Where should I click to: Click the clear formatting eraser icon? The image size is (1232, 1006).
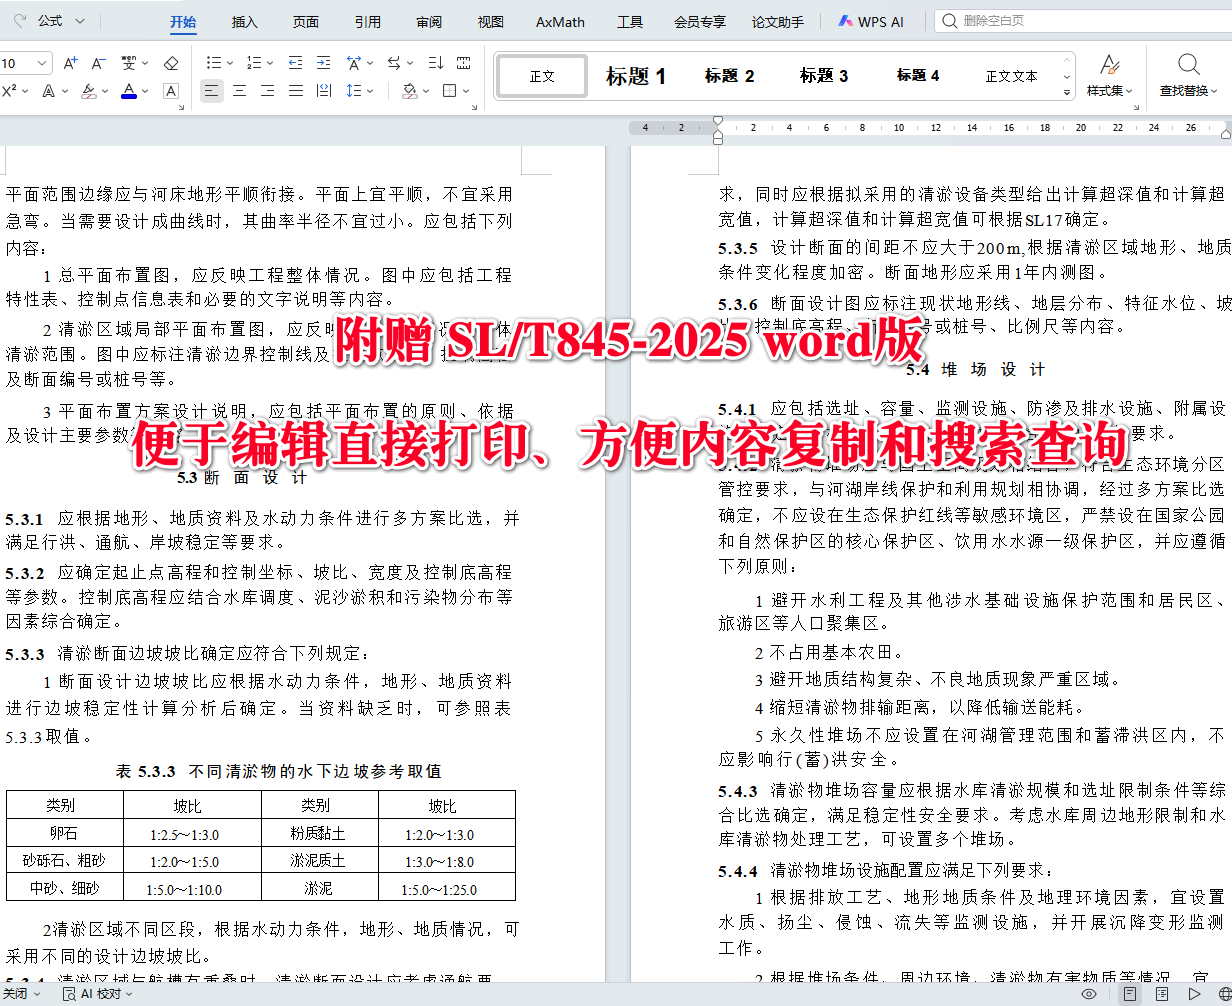click(x=171, y=63)
